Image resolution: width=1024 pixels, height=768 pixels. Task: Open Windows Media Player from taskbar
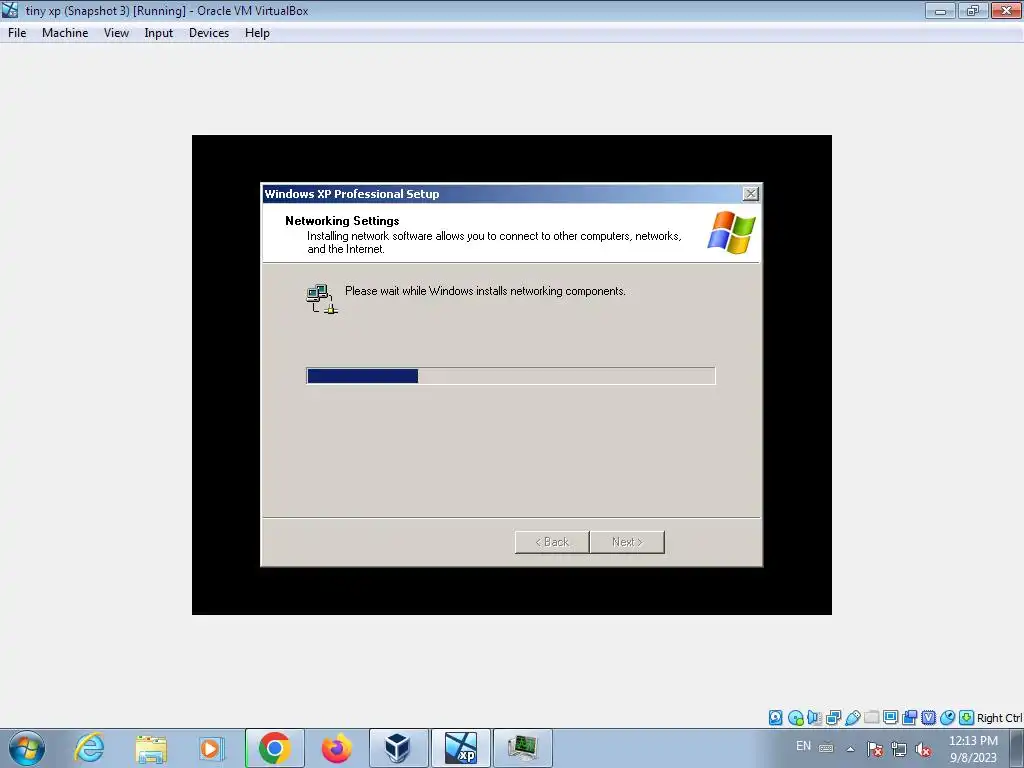tap(212, 748)
